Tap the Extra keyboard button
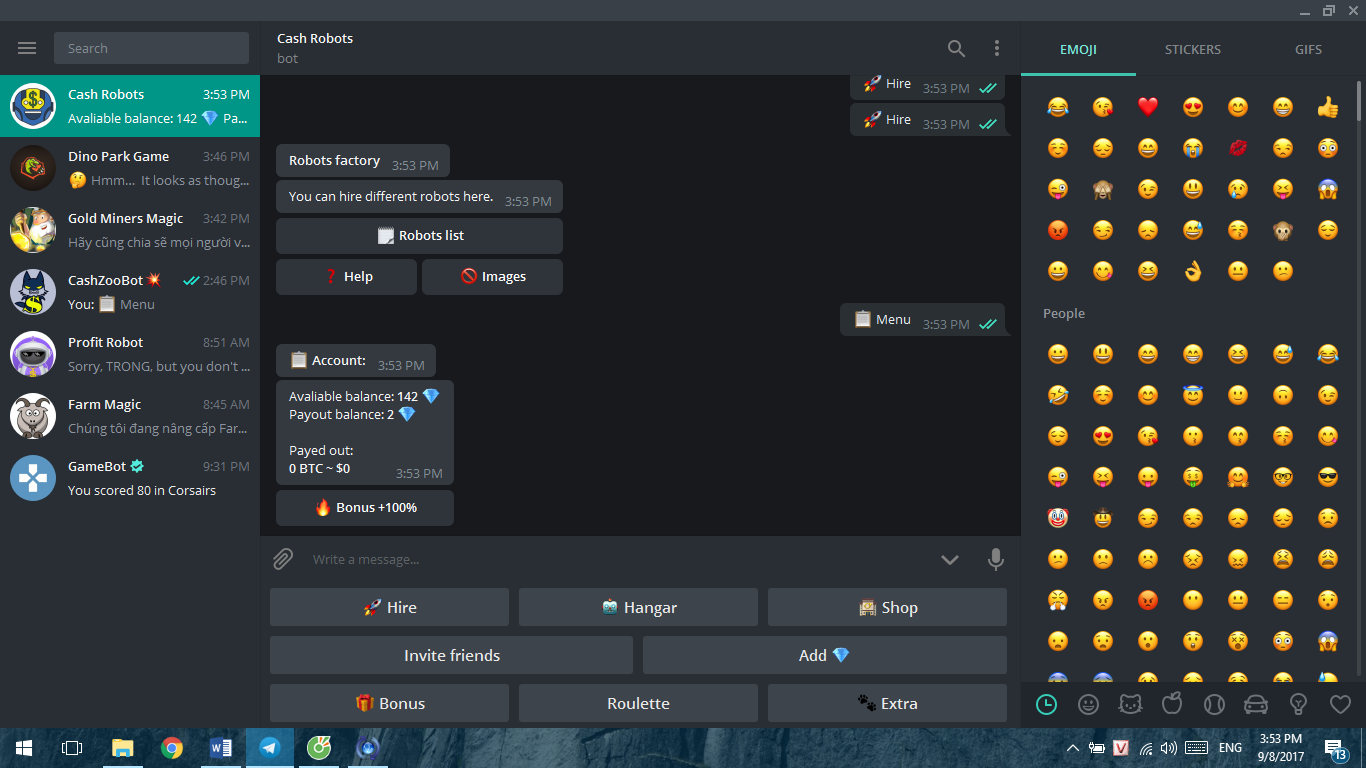 (x=887, y=703)
